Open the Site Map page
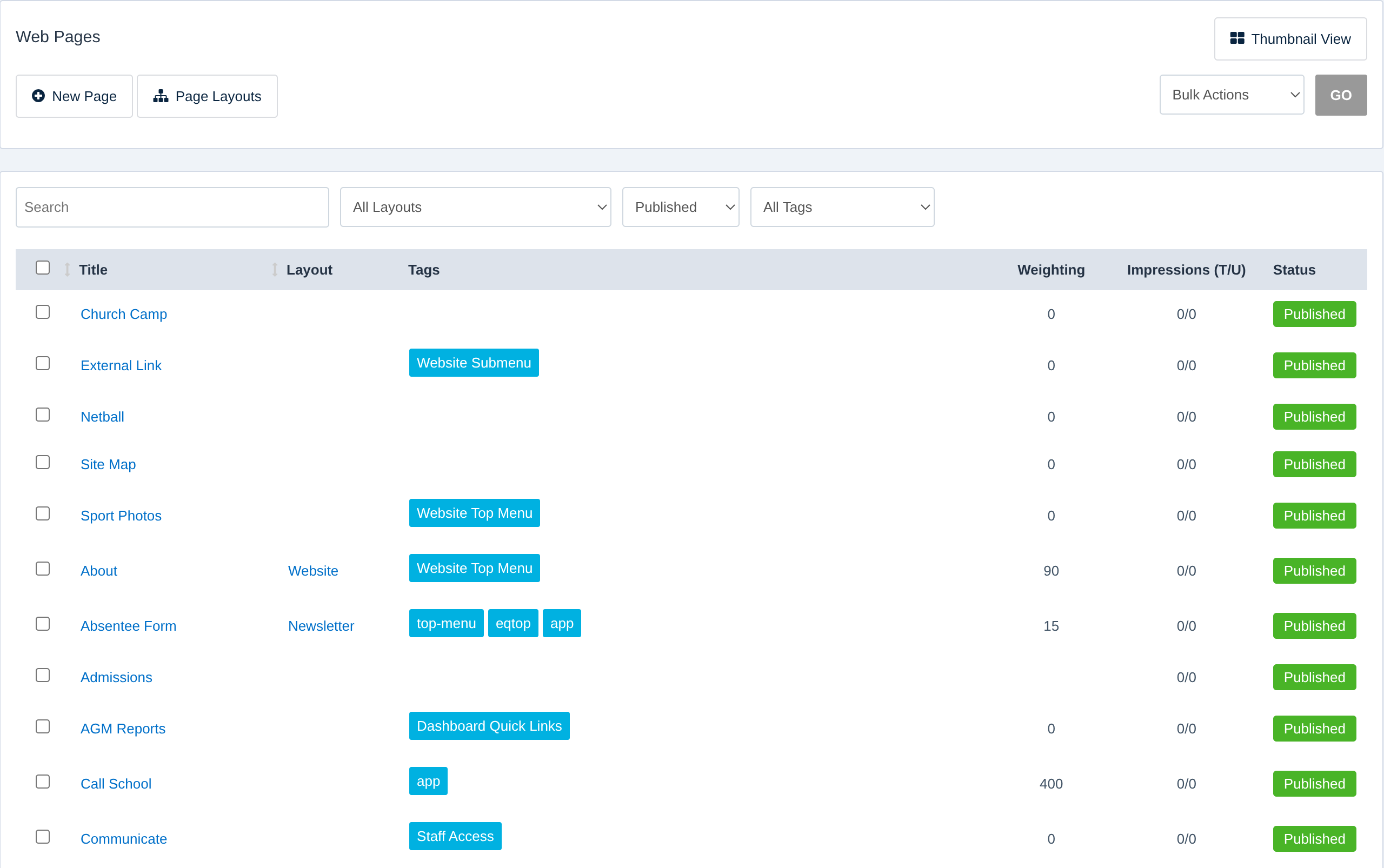Image resolution: width=1384 pixels, height=868 pixels. [108, 464]
